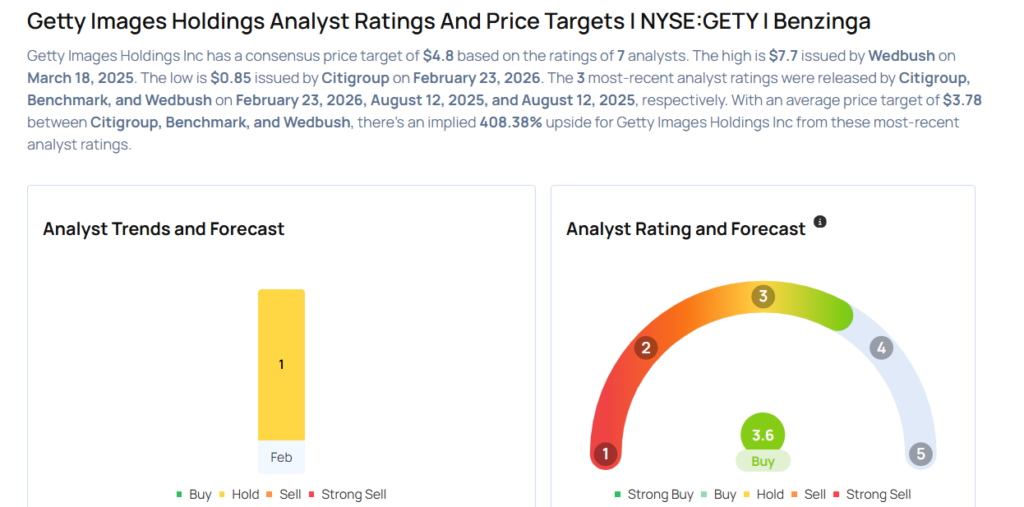
Task: Click gauge marker number 2
Action: click(647, 348)
